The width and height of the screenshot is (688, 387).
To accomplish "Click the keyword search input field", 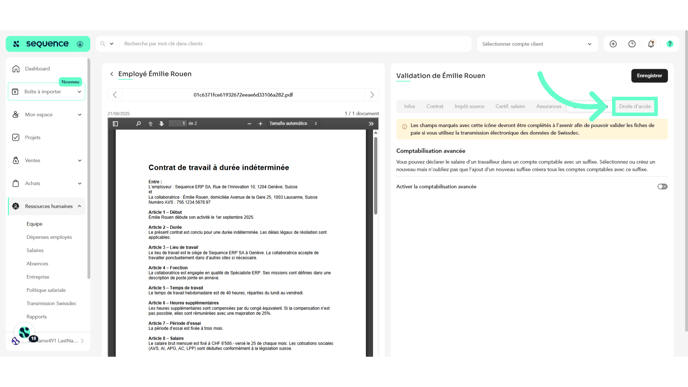I will 295,44.
